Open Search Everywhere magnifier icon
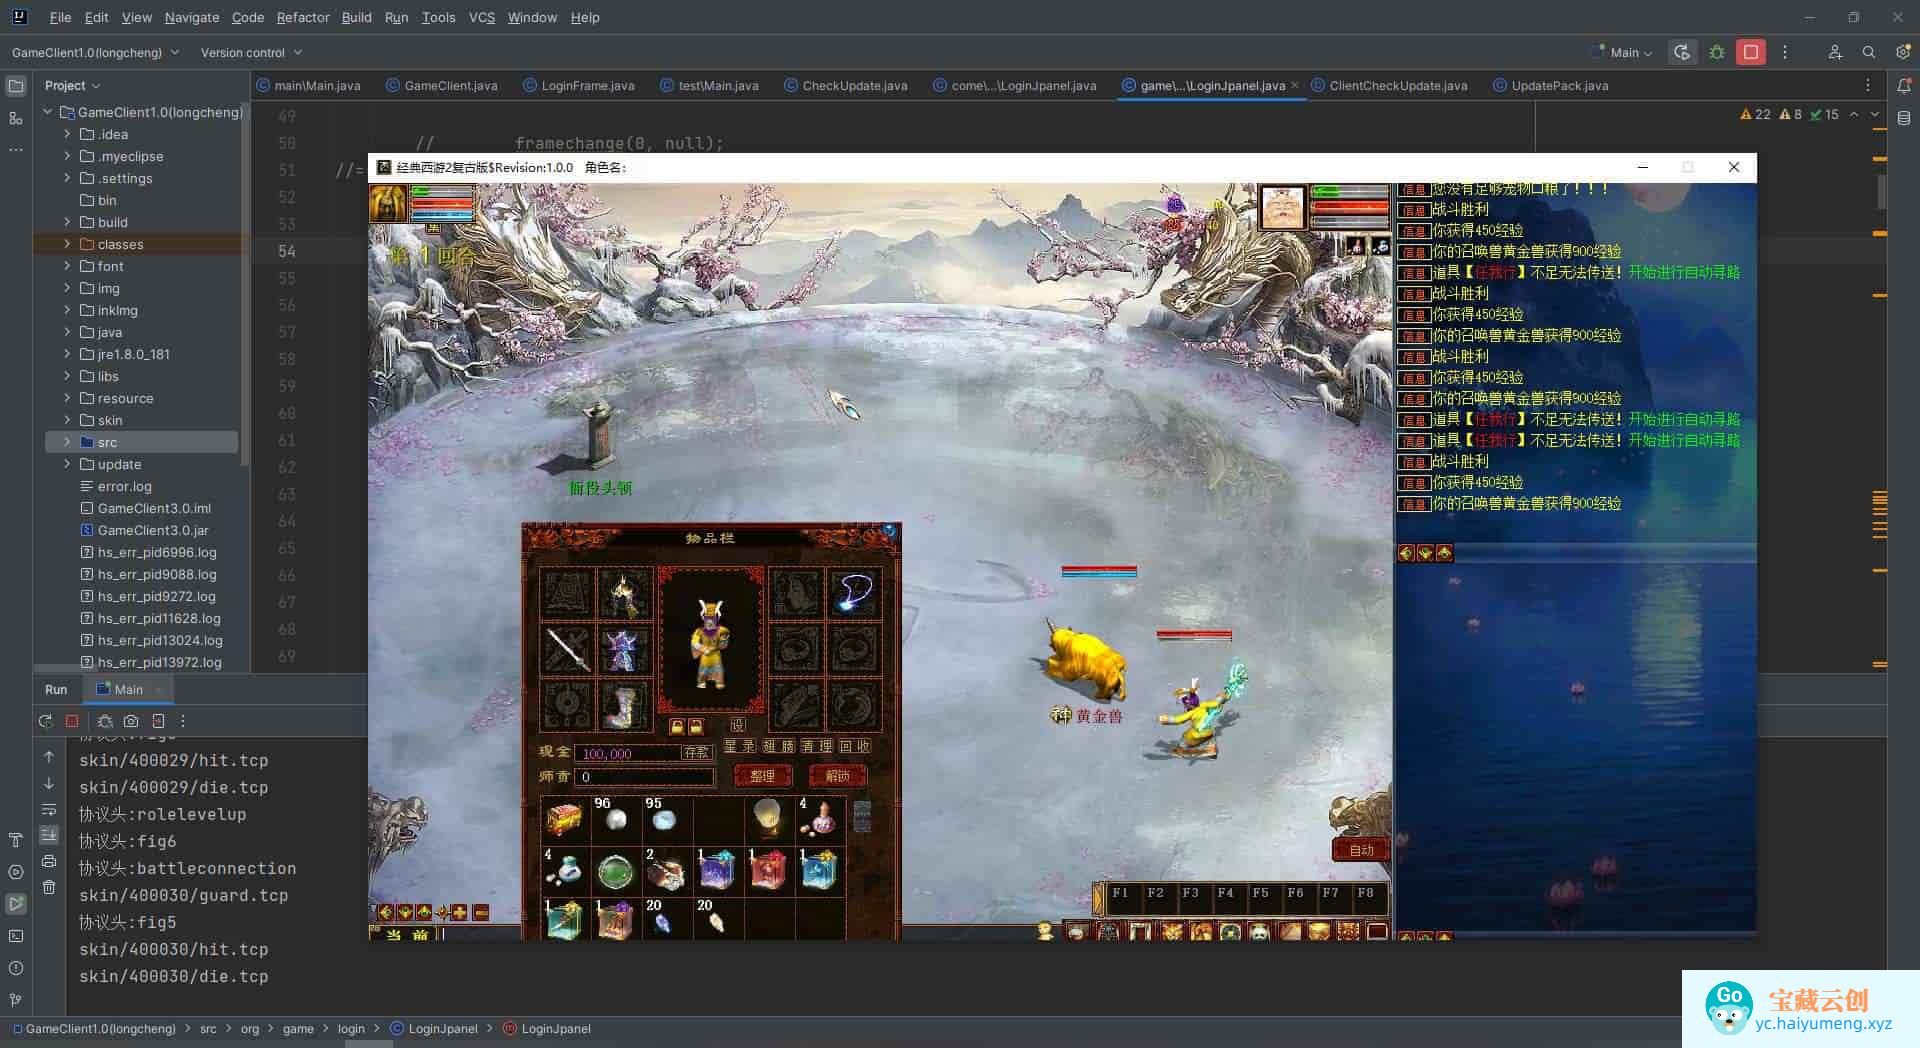This screenshot has height=1048, width=1920. [1868, 52]
